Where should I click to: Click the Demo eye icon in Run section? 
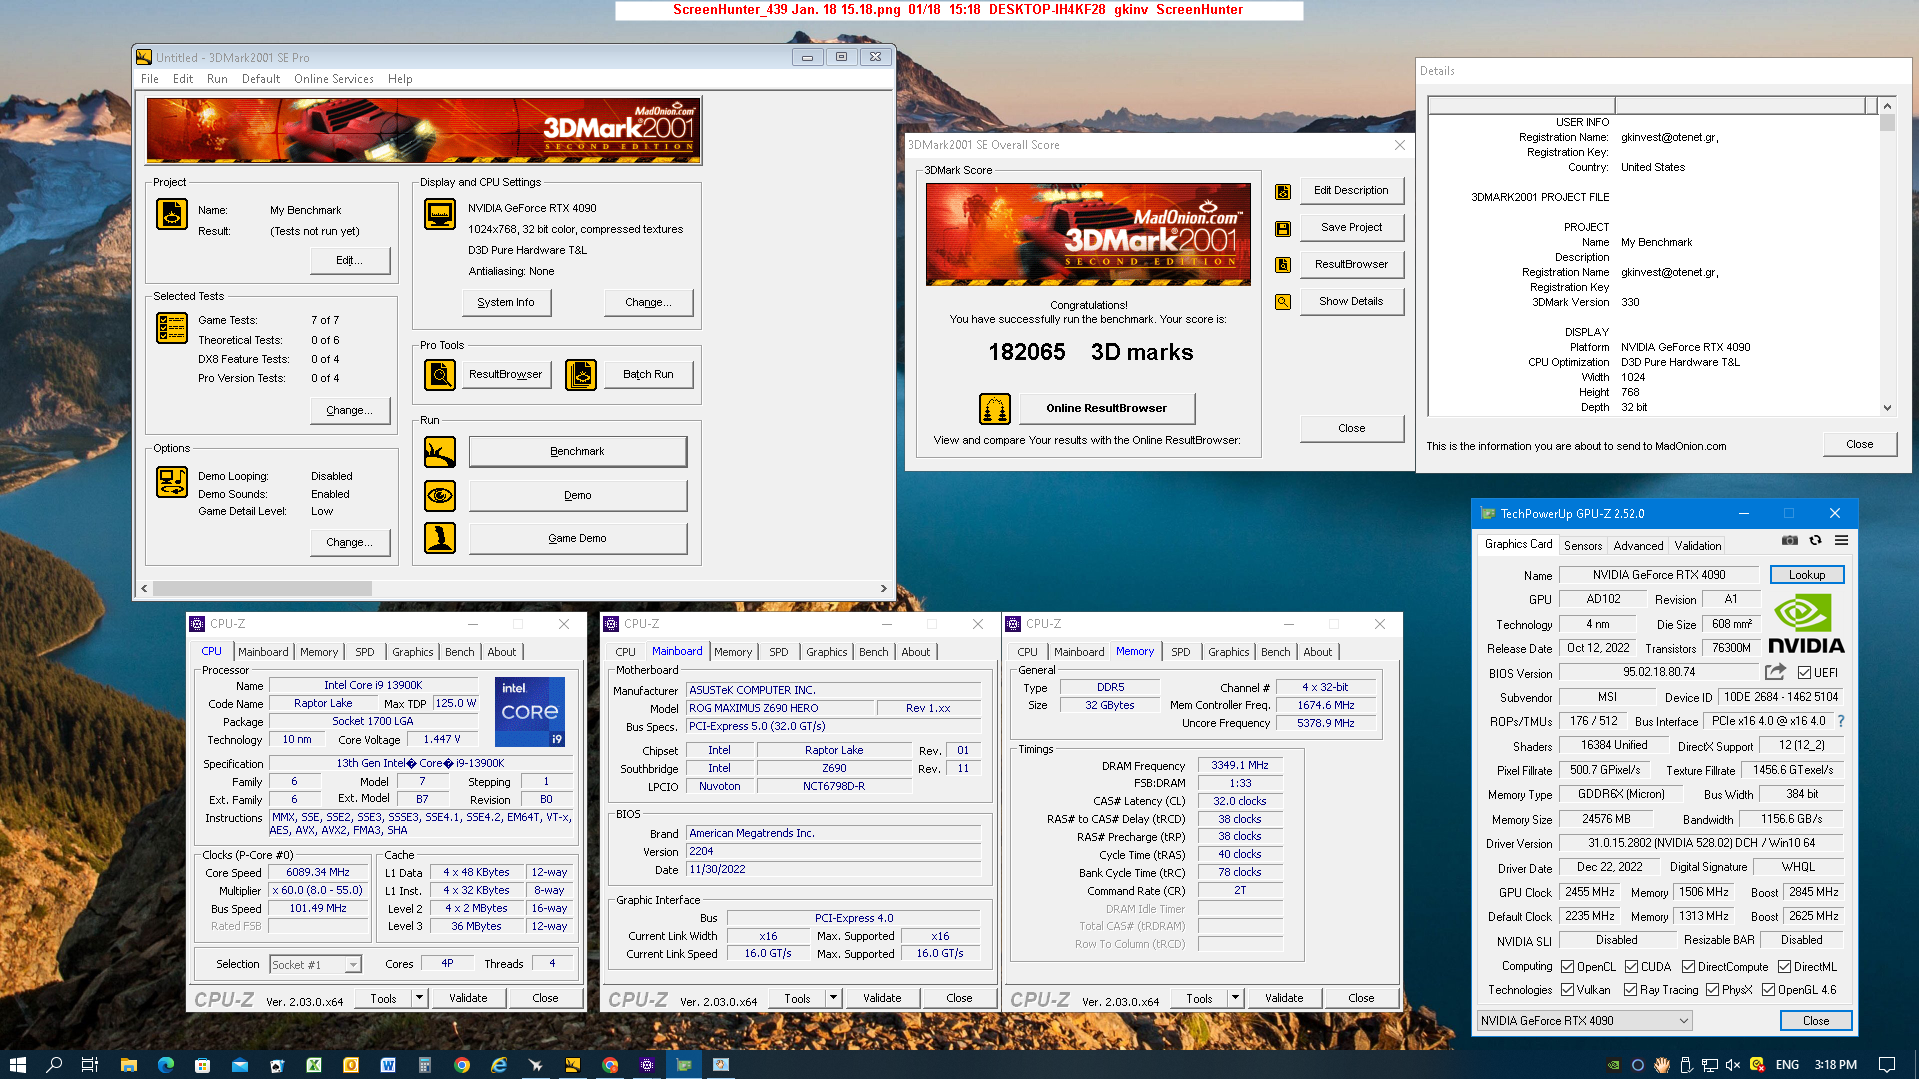coord(440,495)
